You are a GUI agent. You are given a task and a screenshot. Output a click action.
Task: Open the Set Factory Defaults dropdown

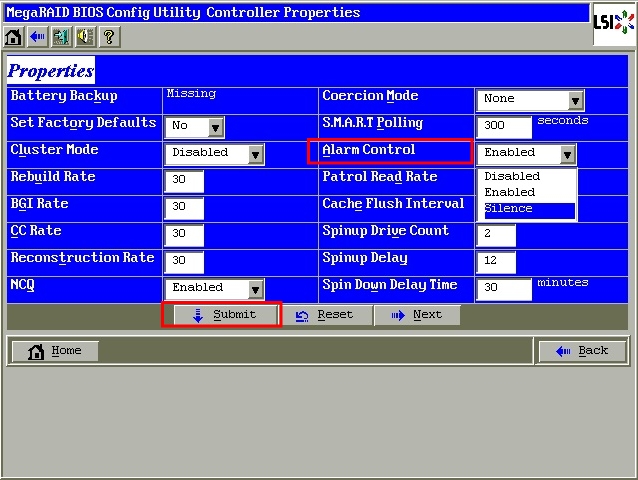point(215,127)
